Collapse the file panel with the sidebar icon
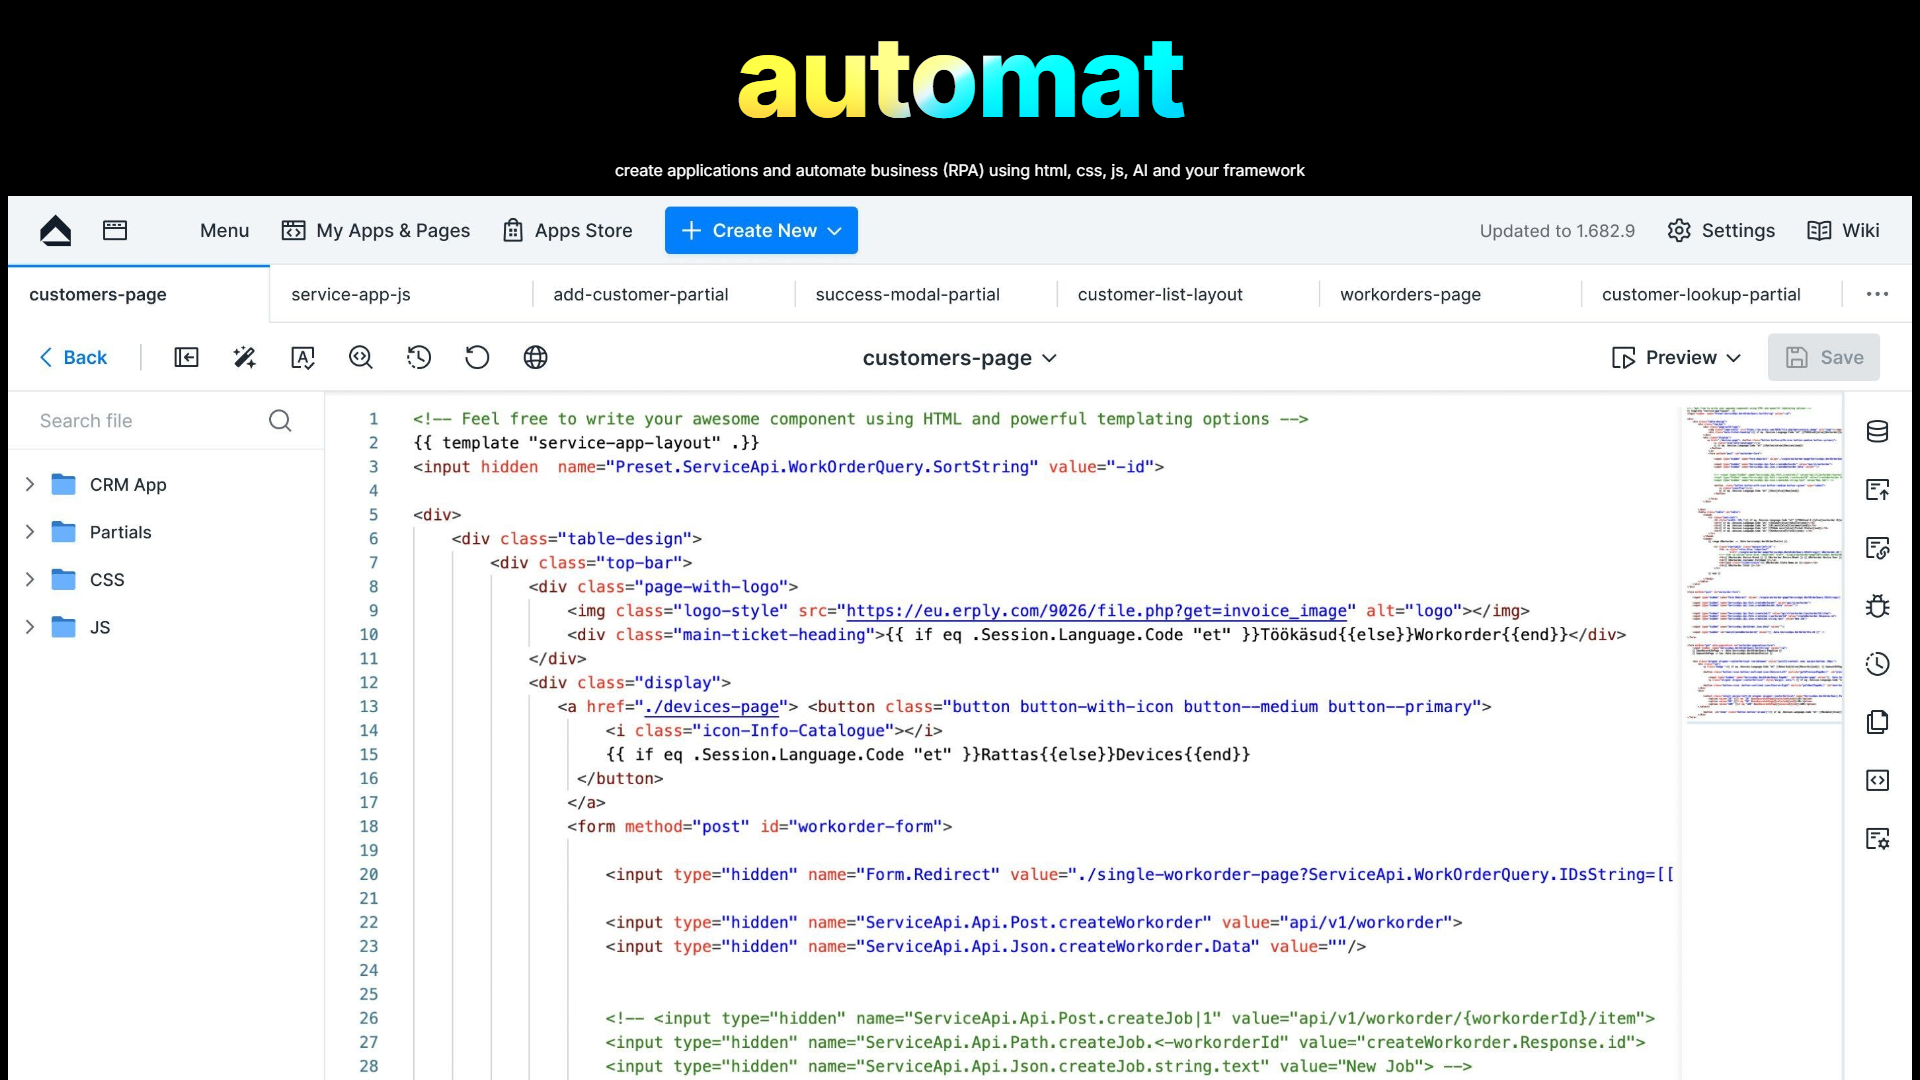 186,357
